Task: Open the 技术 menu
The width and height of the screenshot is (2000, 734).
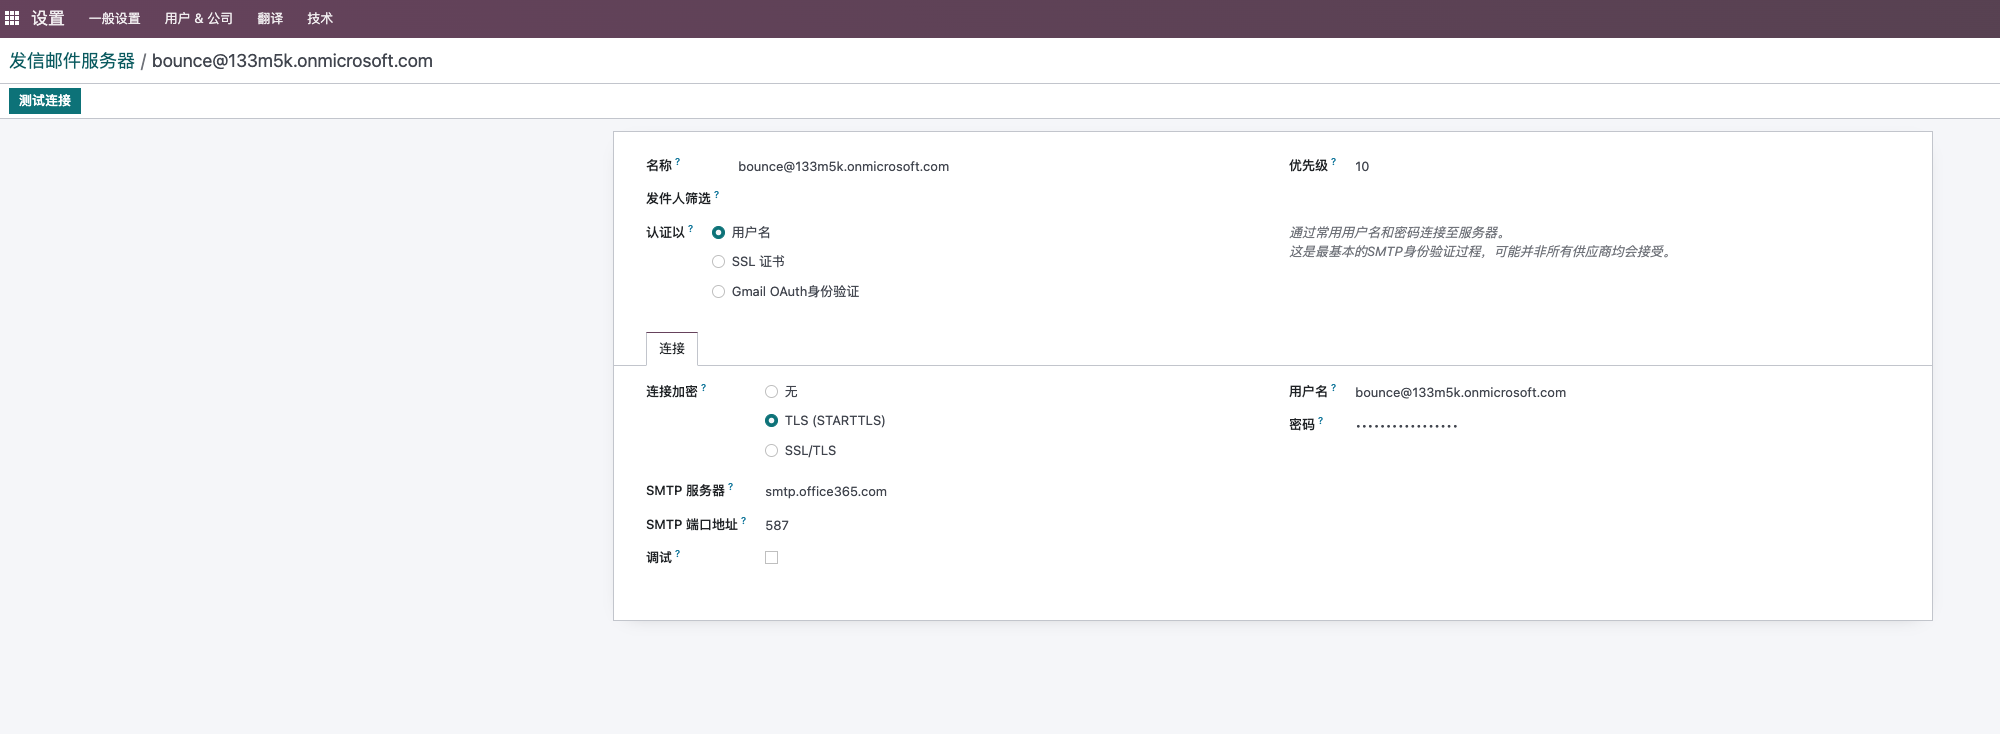Action: (320, 18)
